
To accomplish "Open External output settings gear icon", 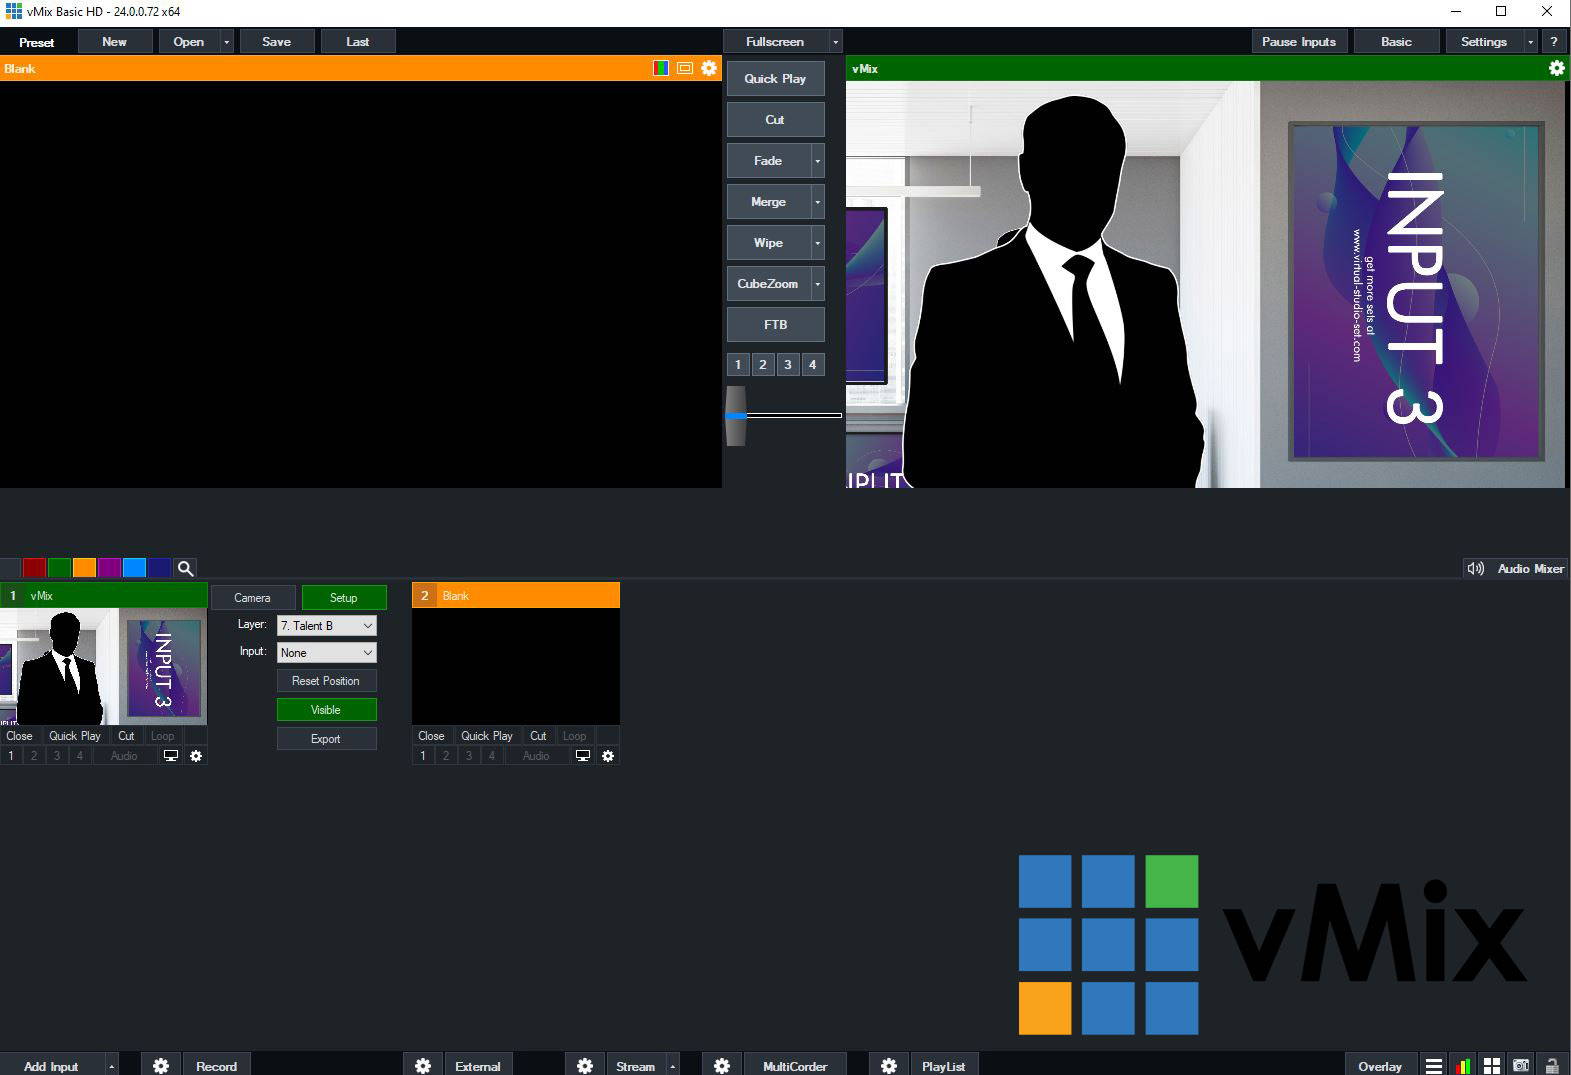I will 423,1066.
